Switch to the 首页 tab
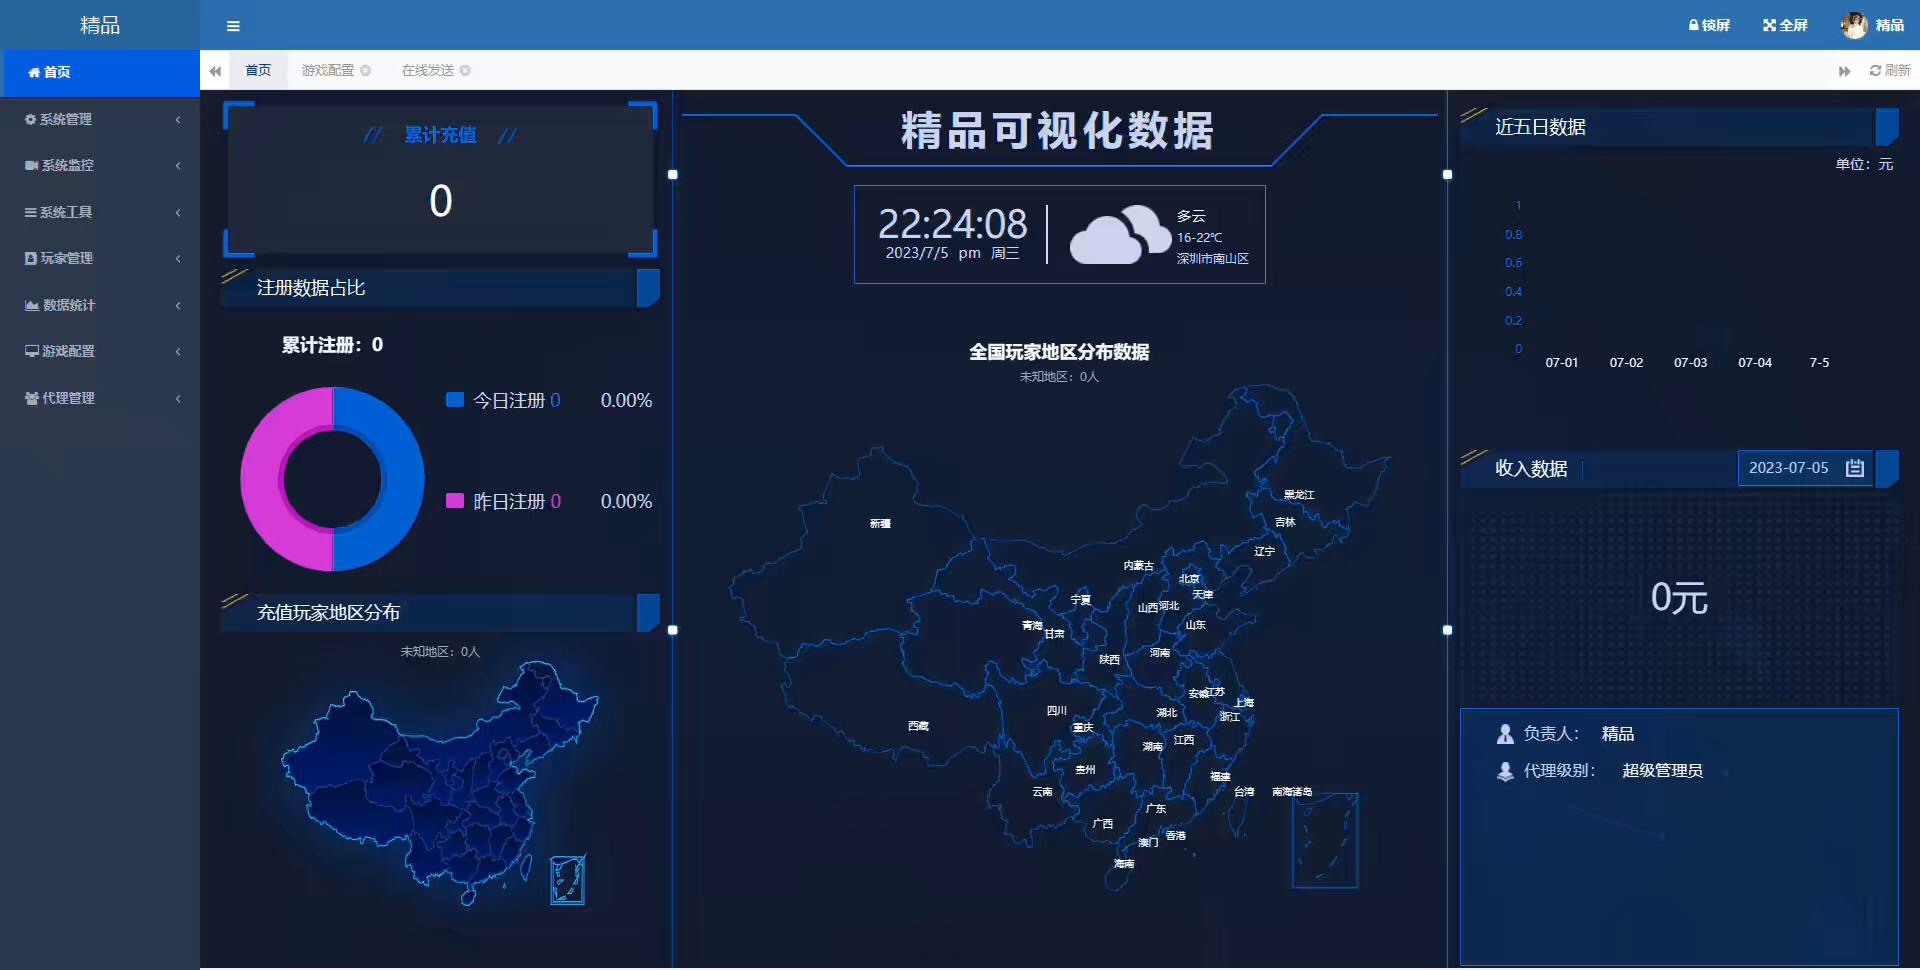The height and width of the screenshot is (970, 1920). click(x=258, y=71)
